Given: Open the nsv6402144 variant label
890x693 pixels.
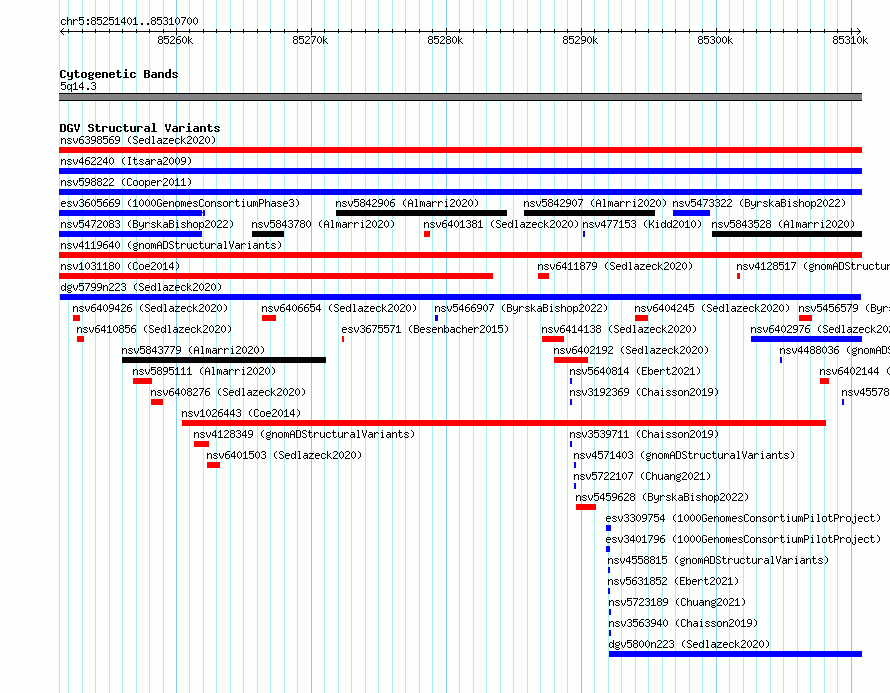Looking at the screenshot, I should (854, 371).
